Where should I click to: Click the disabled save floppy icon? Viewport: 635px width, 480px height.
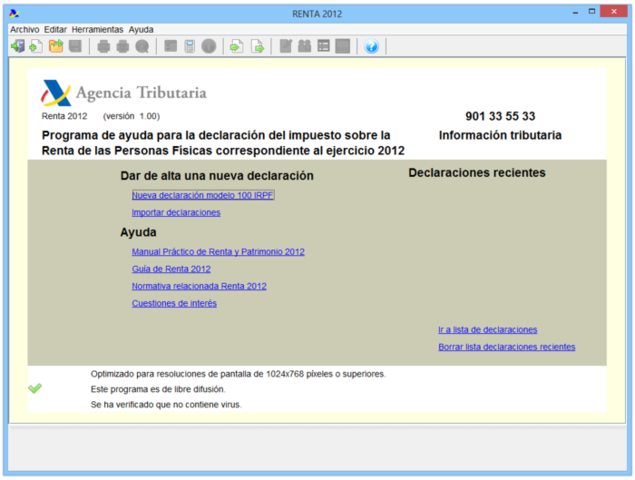click(75, 46)
